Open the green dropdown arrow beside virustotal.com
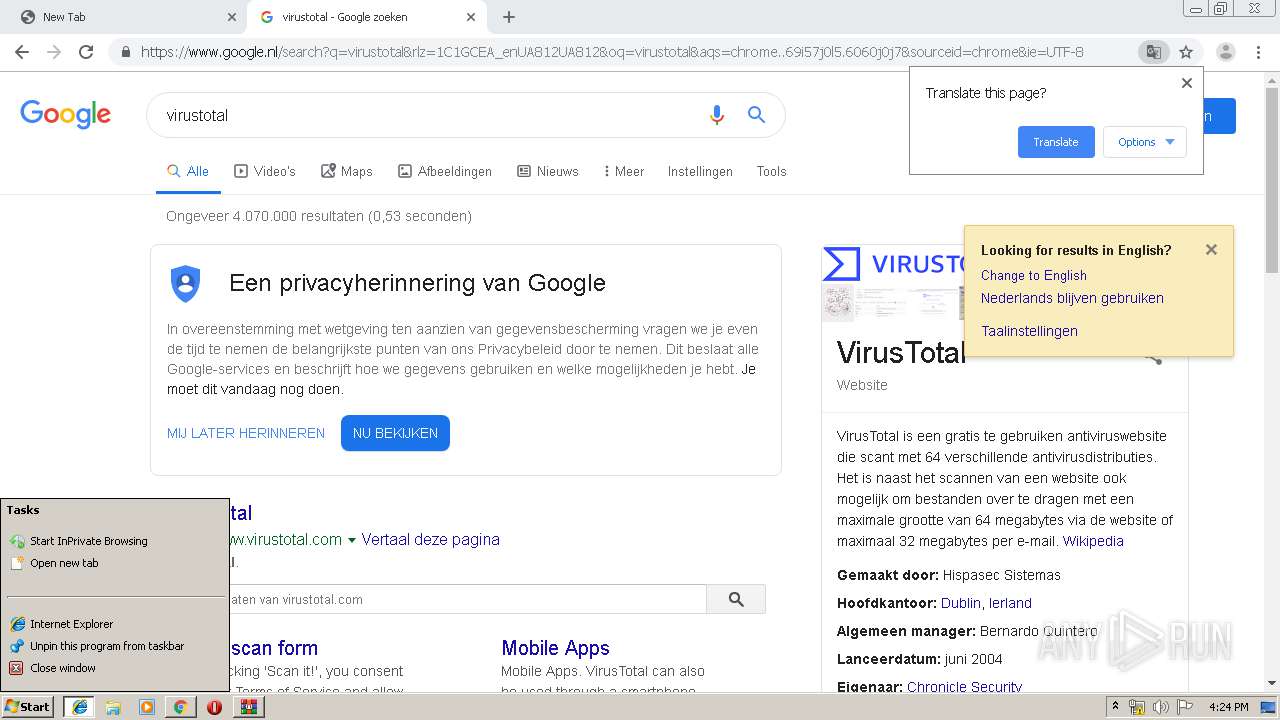Image resolution: width=1280 pixels, height=720 pixels. [351, 540]
